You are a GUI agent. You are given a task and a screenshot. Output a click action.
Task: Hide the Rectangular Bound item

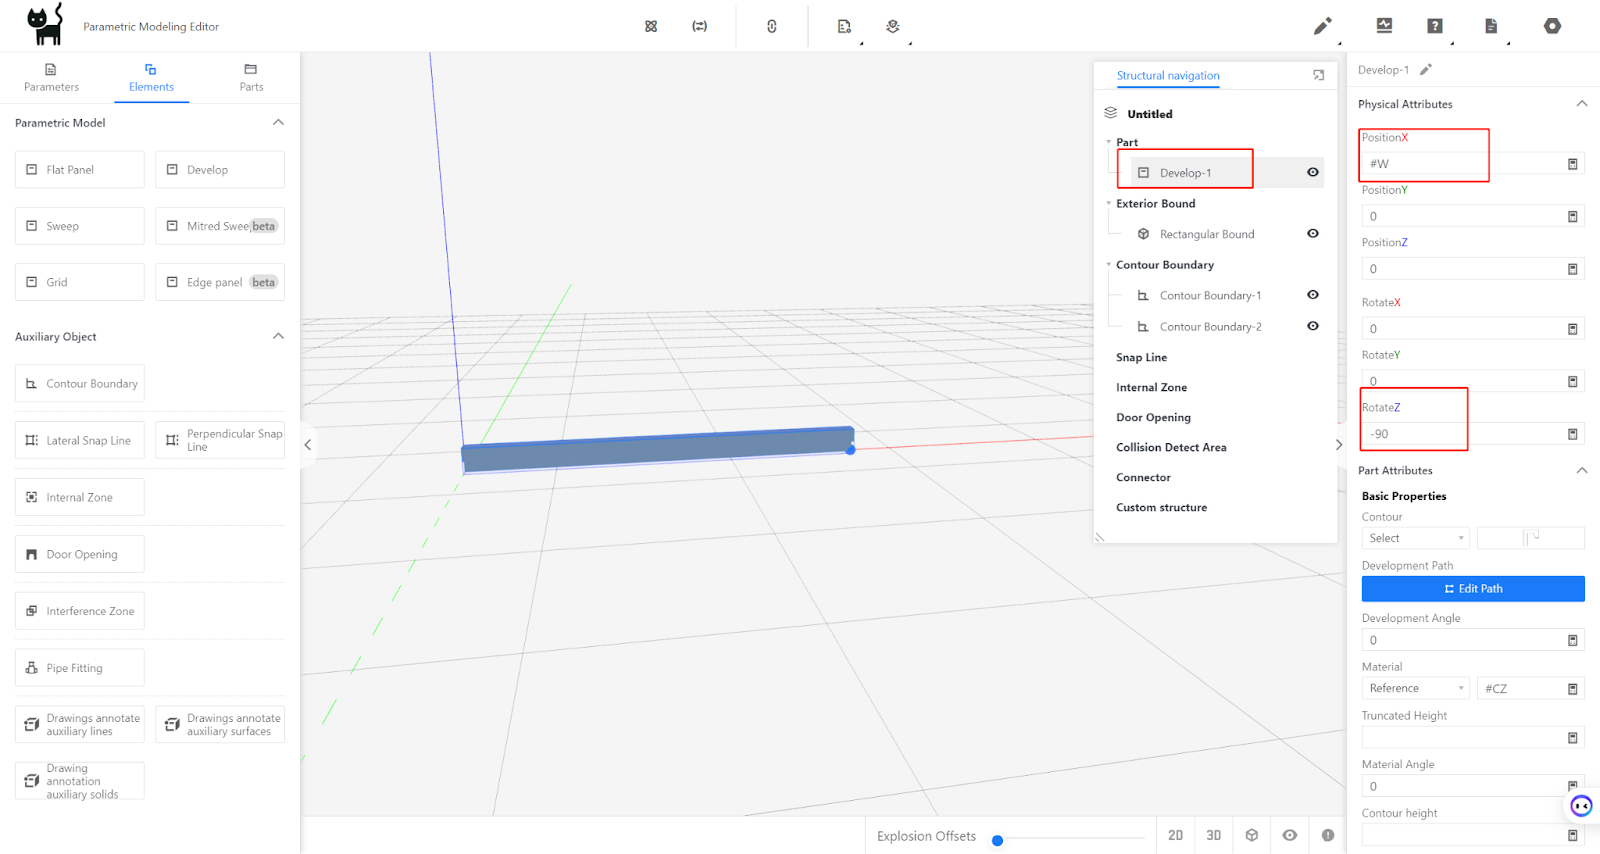[1312, 234]
